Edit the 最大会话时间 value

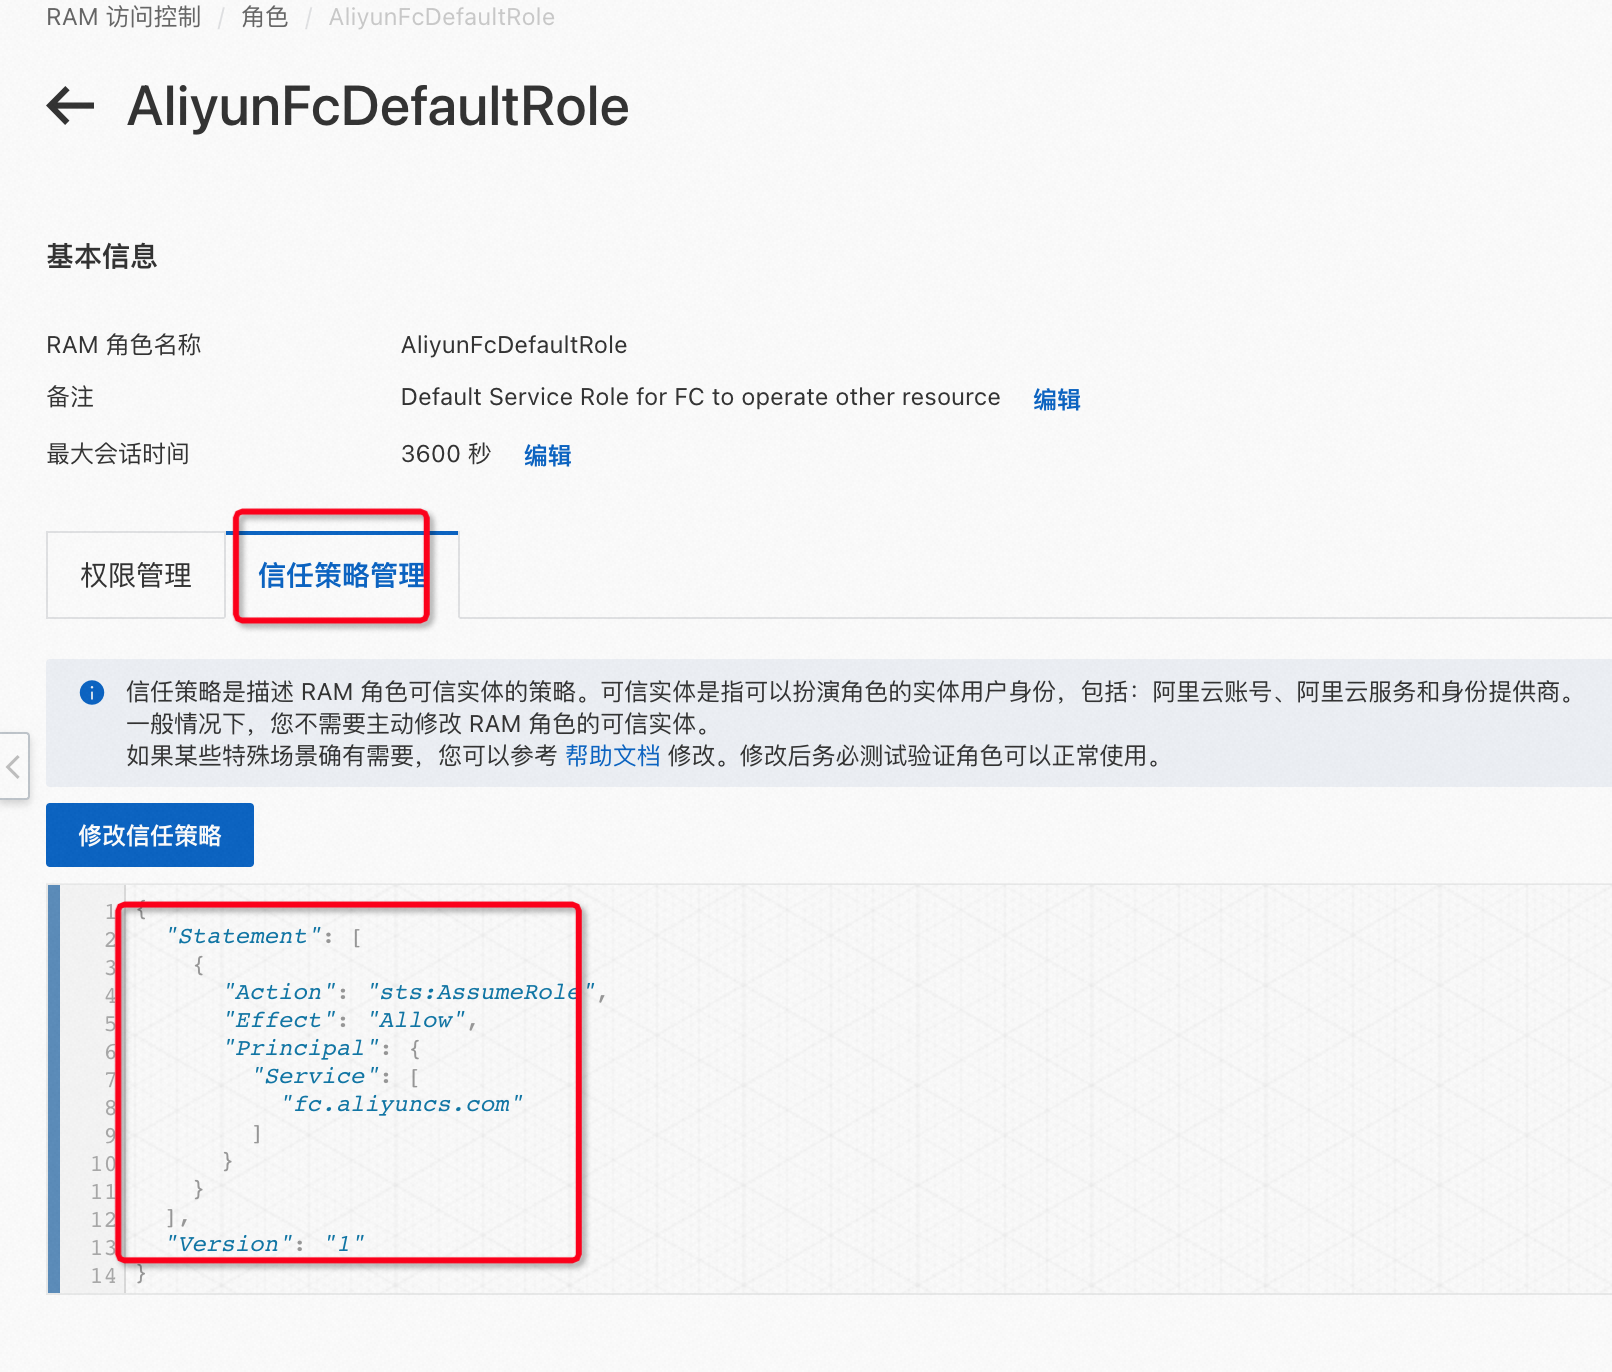click(x=548, y=455)
